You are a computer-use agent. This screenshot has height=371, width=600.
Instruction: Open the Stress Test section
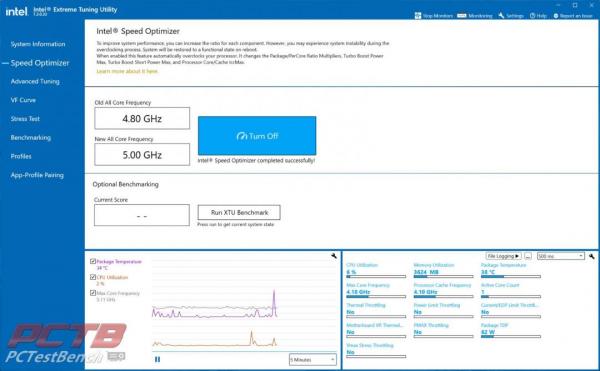[x=25, y=119]
